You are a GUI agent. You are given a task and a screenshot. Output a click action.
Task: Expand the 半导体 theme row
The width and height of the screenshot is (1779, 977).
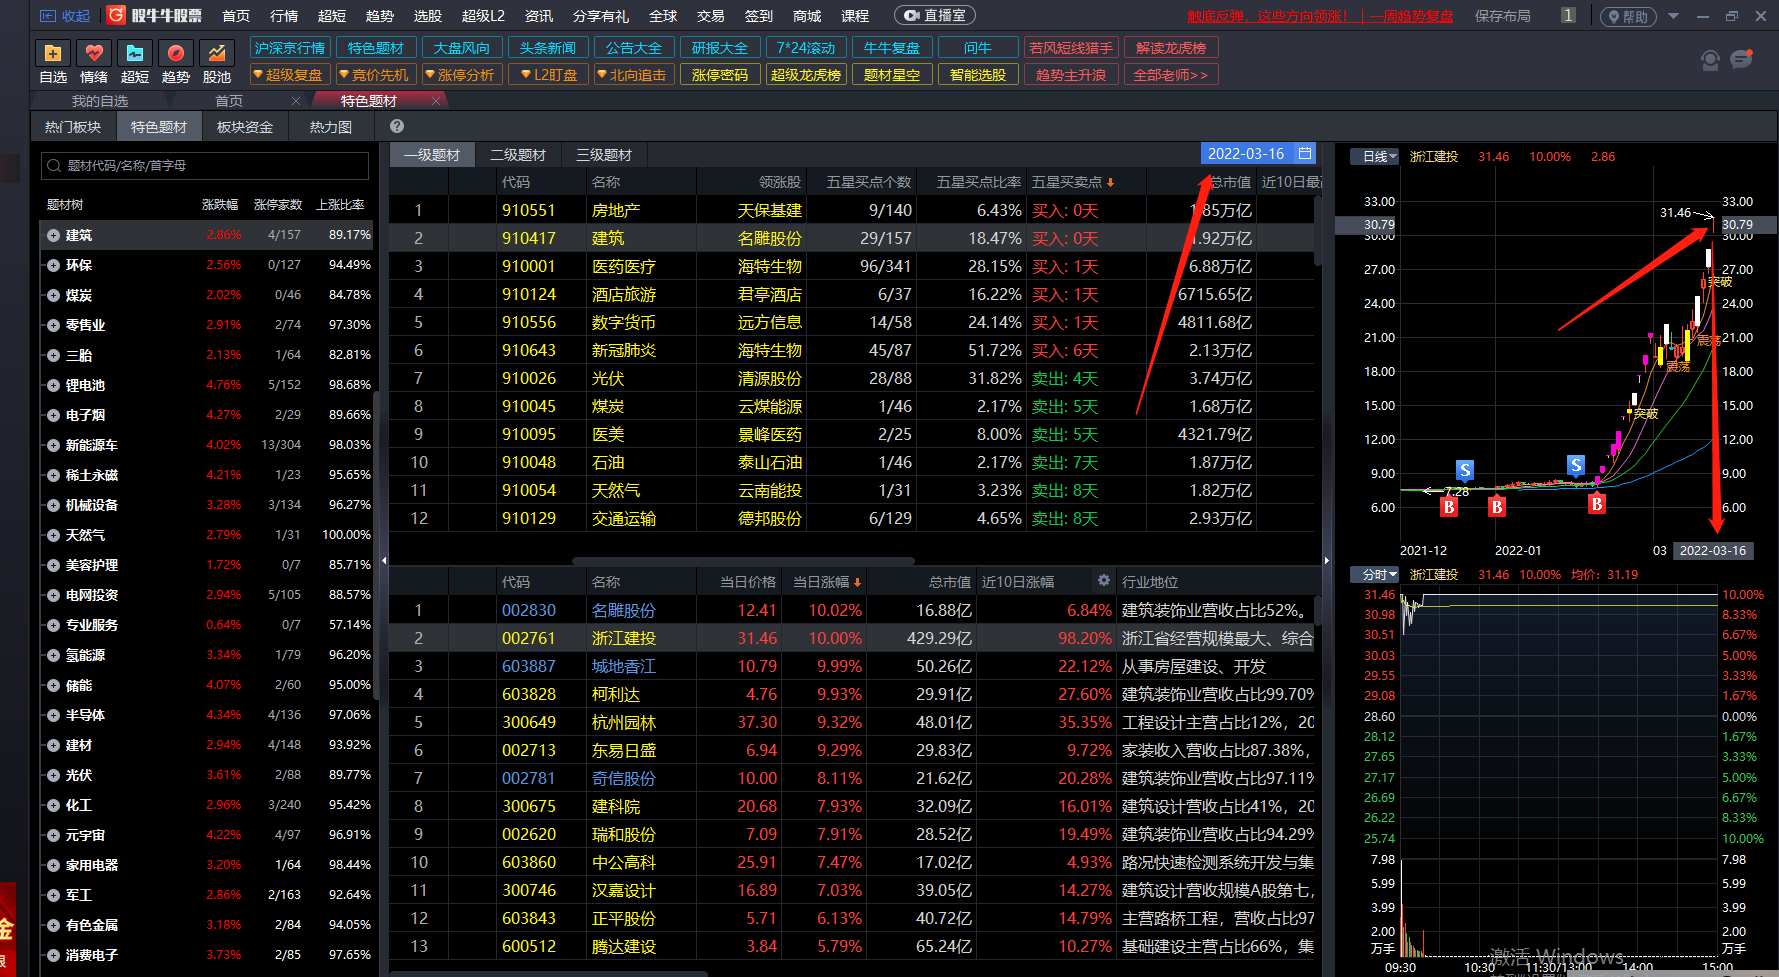point(53,715)
